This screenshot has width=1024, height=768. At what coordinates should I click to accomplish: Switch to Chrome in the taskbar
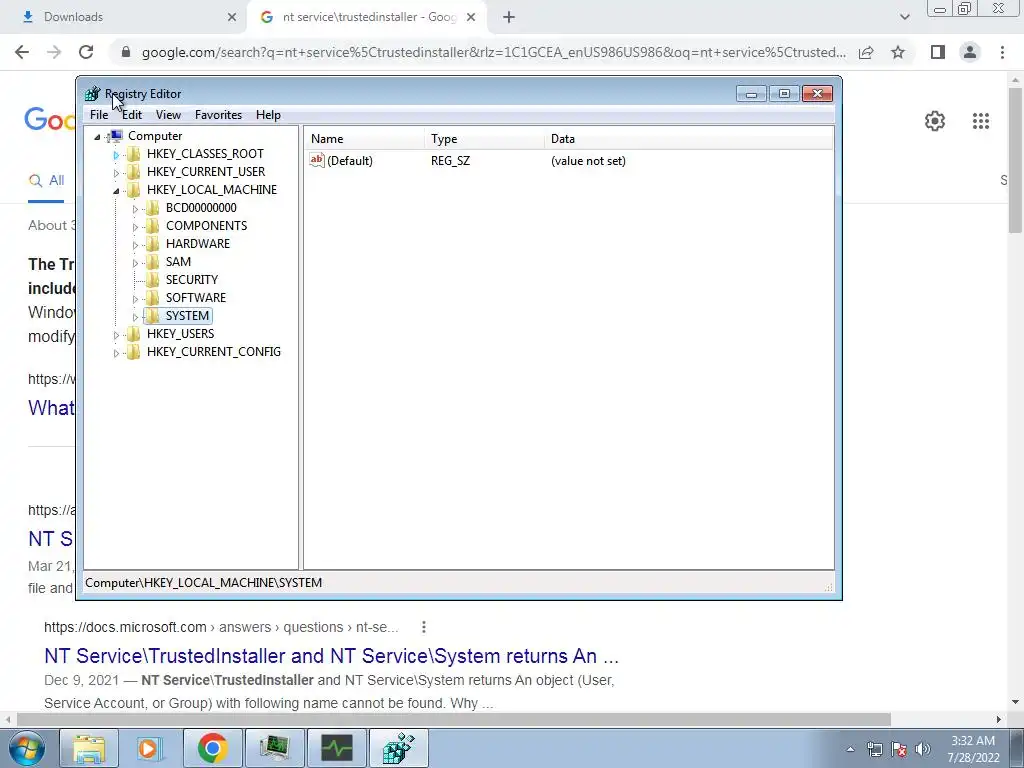pos(212,748)
